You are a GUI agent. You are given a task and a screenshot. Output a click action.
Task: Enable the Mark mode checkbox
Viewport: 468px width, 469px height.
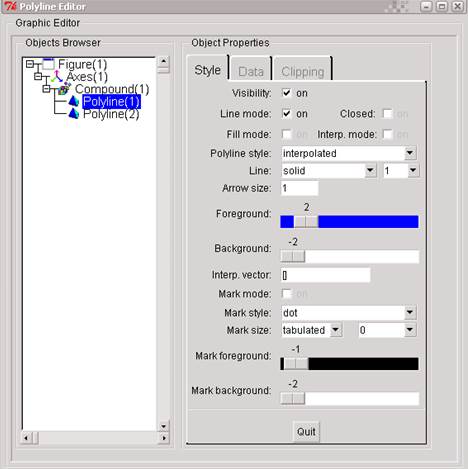pos(286,294)
